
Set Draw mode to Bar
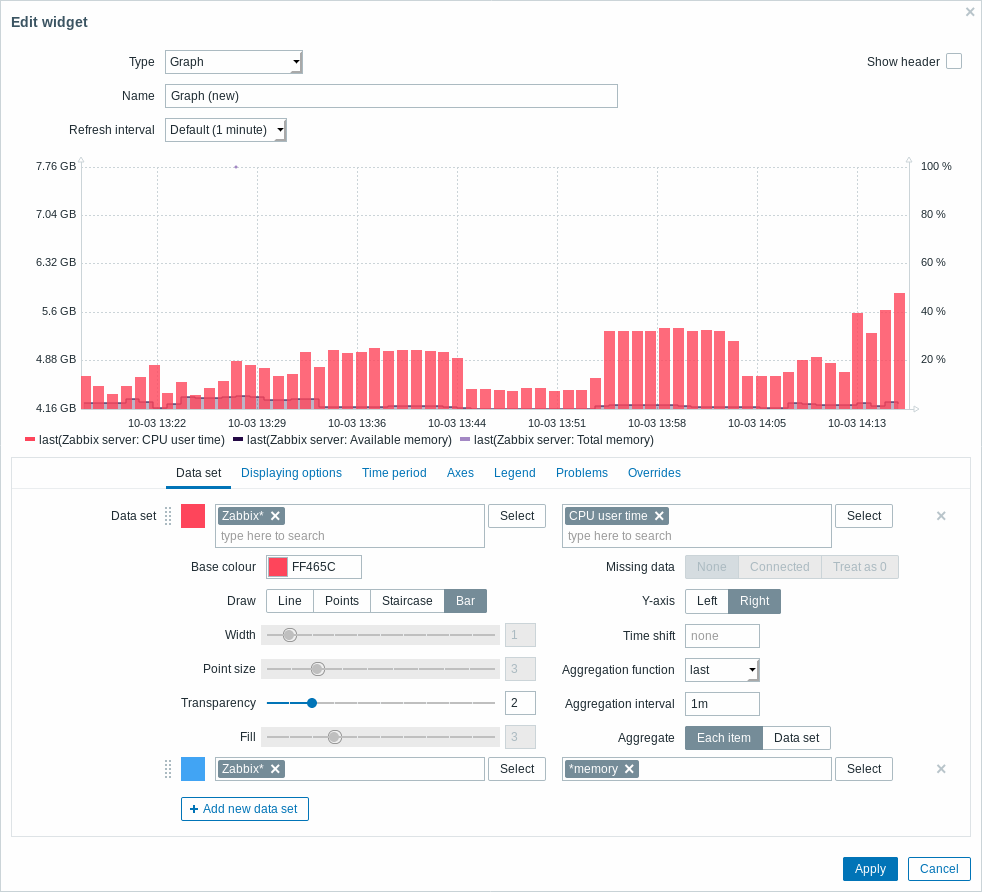tap(465, 601)
